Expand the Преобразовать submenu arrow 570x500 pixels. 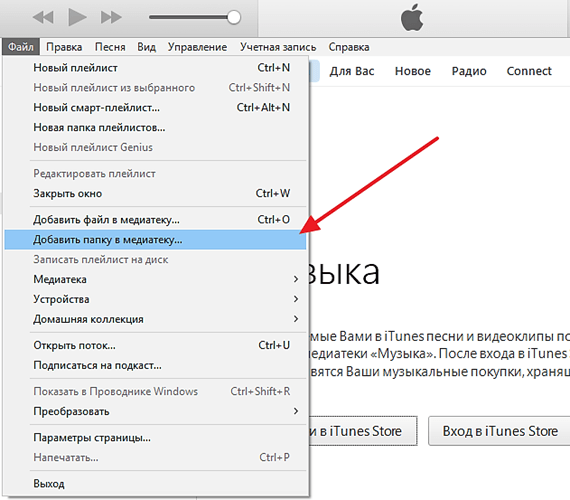[296, 411]
